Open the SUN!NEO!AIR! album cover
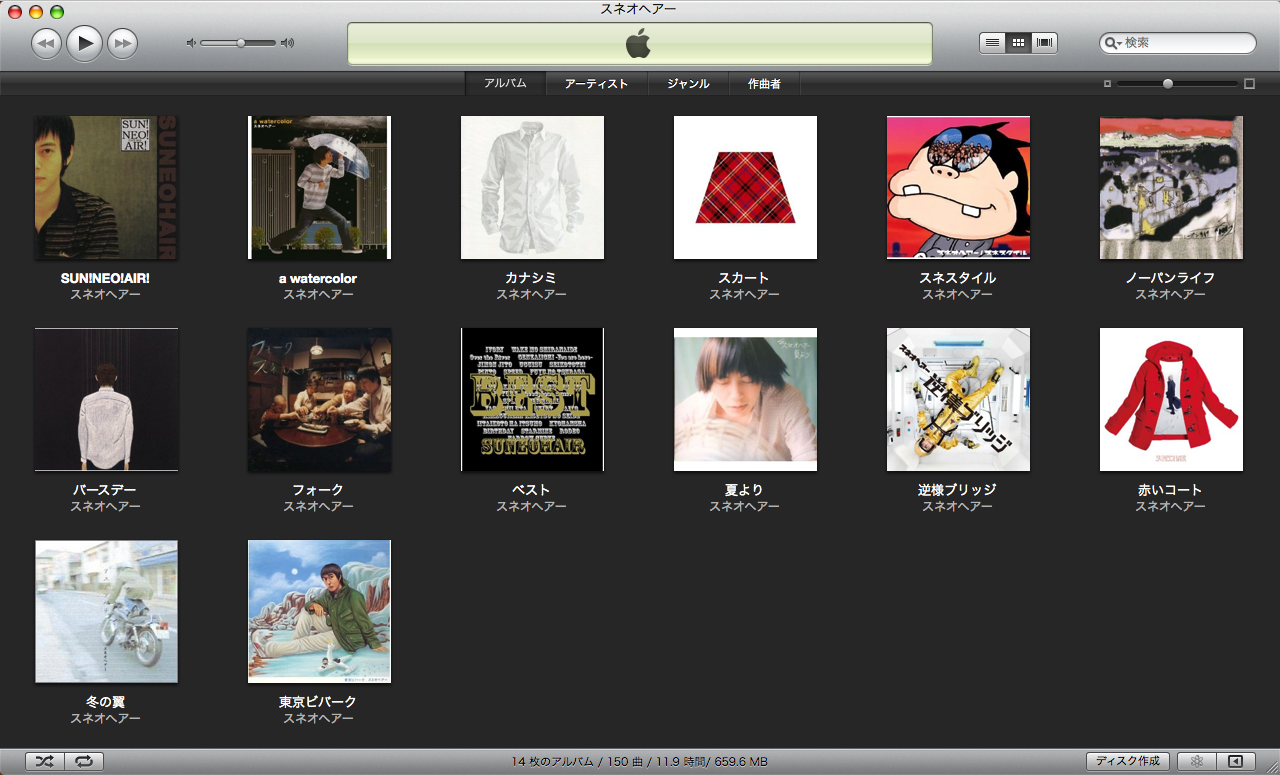This screenshot has width=1280, height=775. coord(106,187)
